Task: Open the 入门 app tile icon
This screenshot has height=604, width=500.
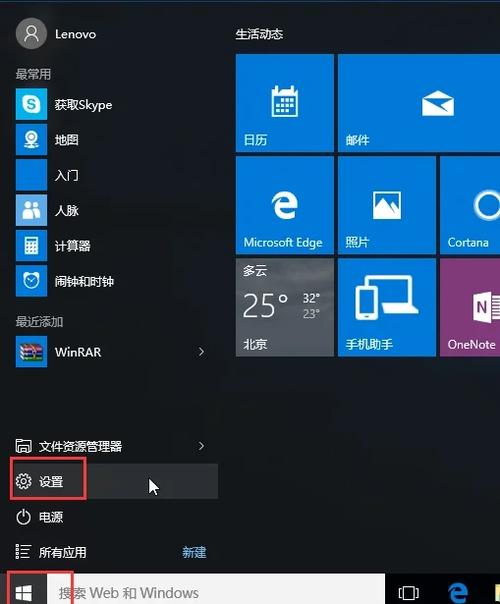Action: tap(31, 175)
